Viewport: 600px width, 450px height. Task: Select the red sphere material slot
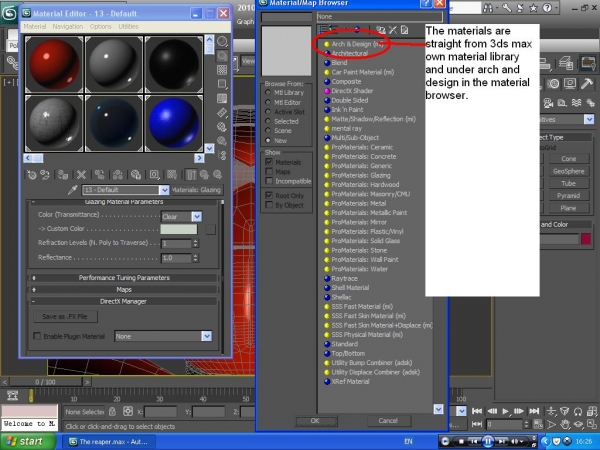pyautogui.click(x=54, y=64)
